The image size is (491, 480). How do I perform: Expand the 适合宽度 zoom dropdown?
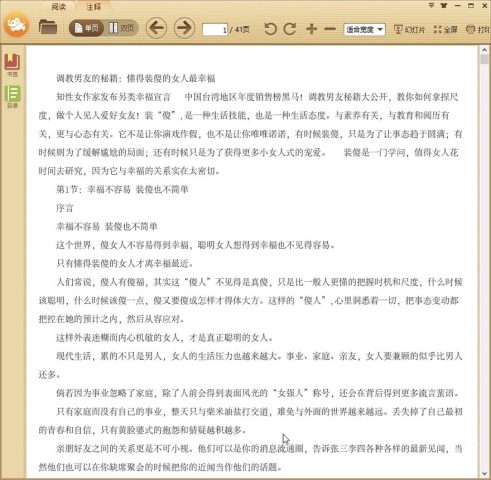[x=364, y=30]
